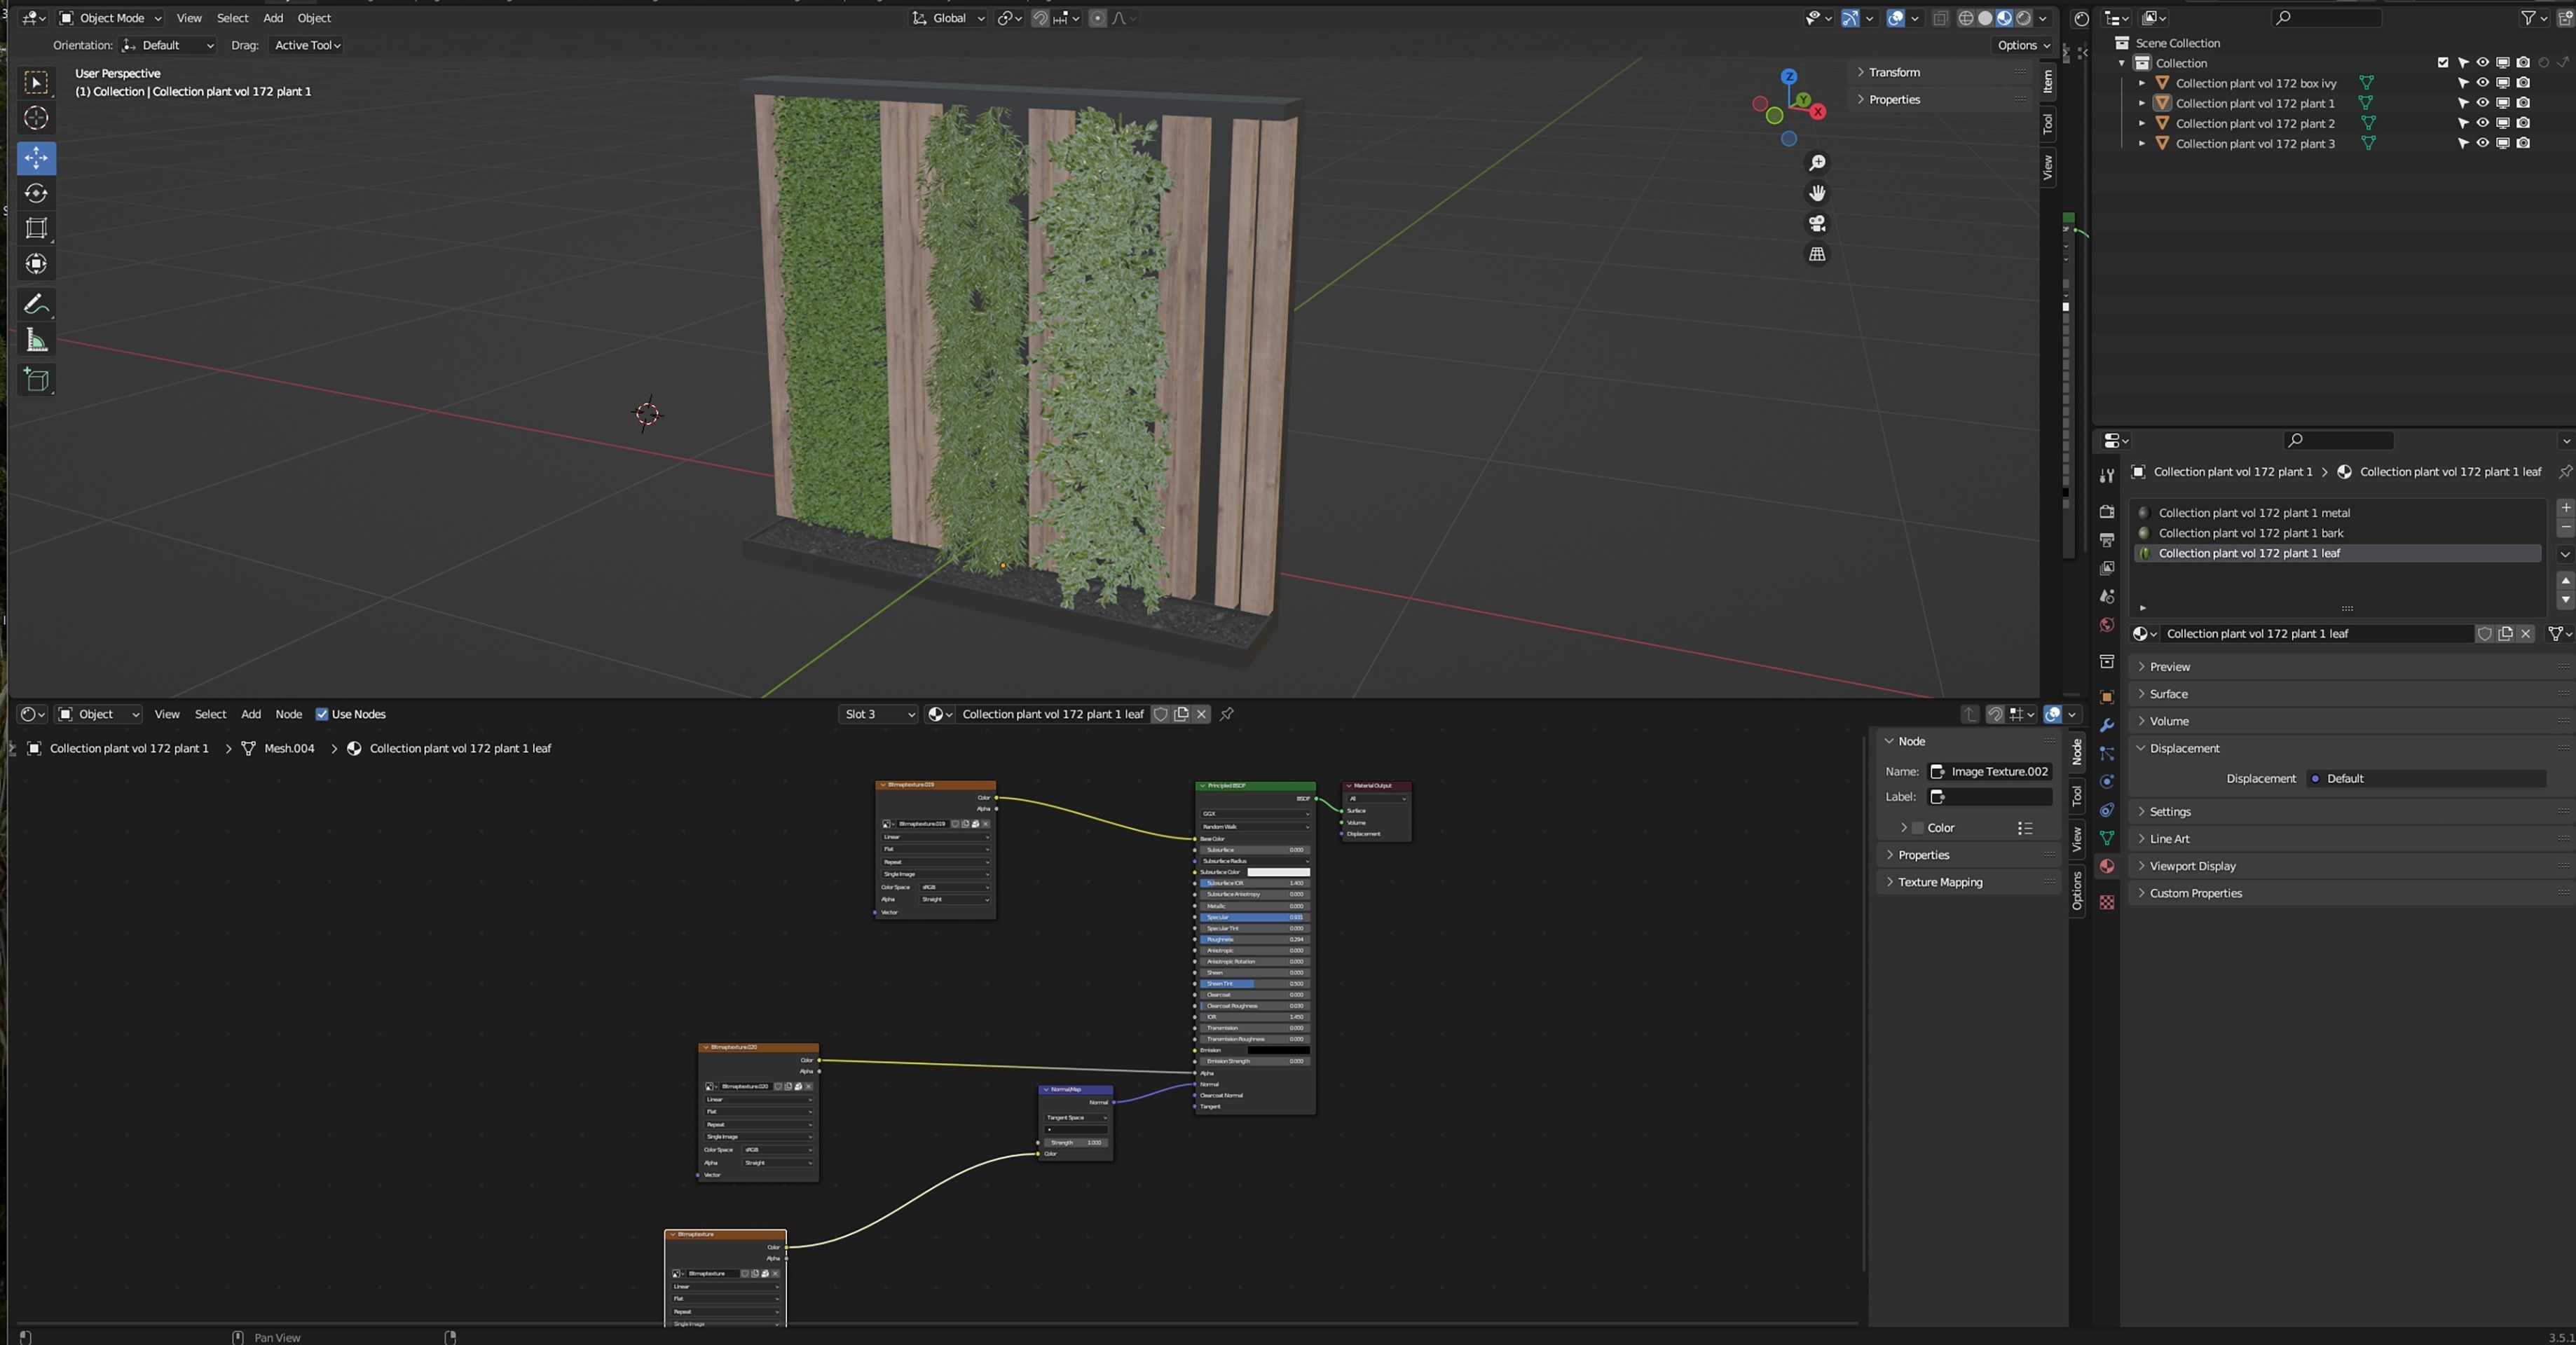Switch to node sidebar Options tab

tap(2077, 891)
